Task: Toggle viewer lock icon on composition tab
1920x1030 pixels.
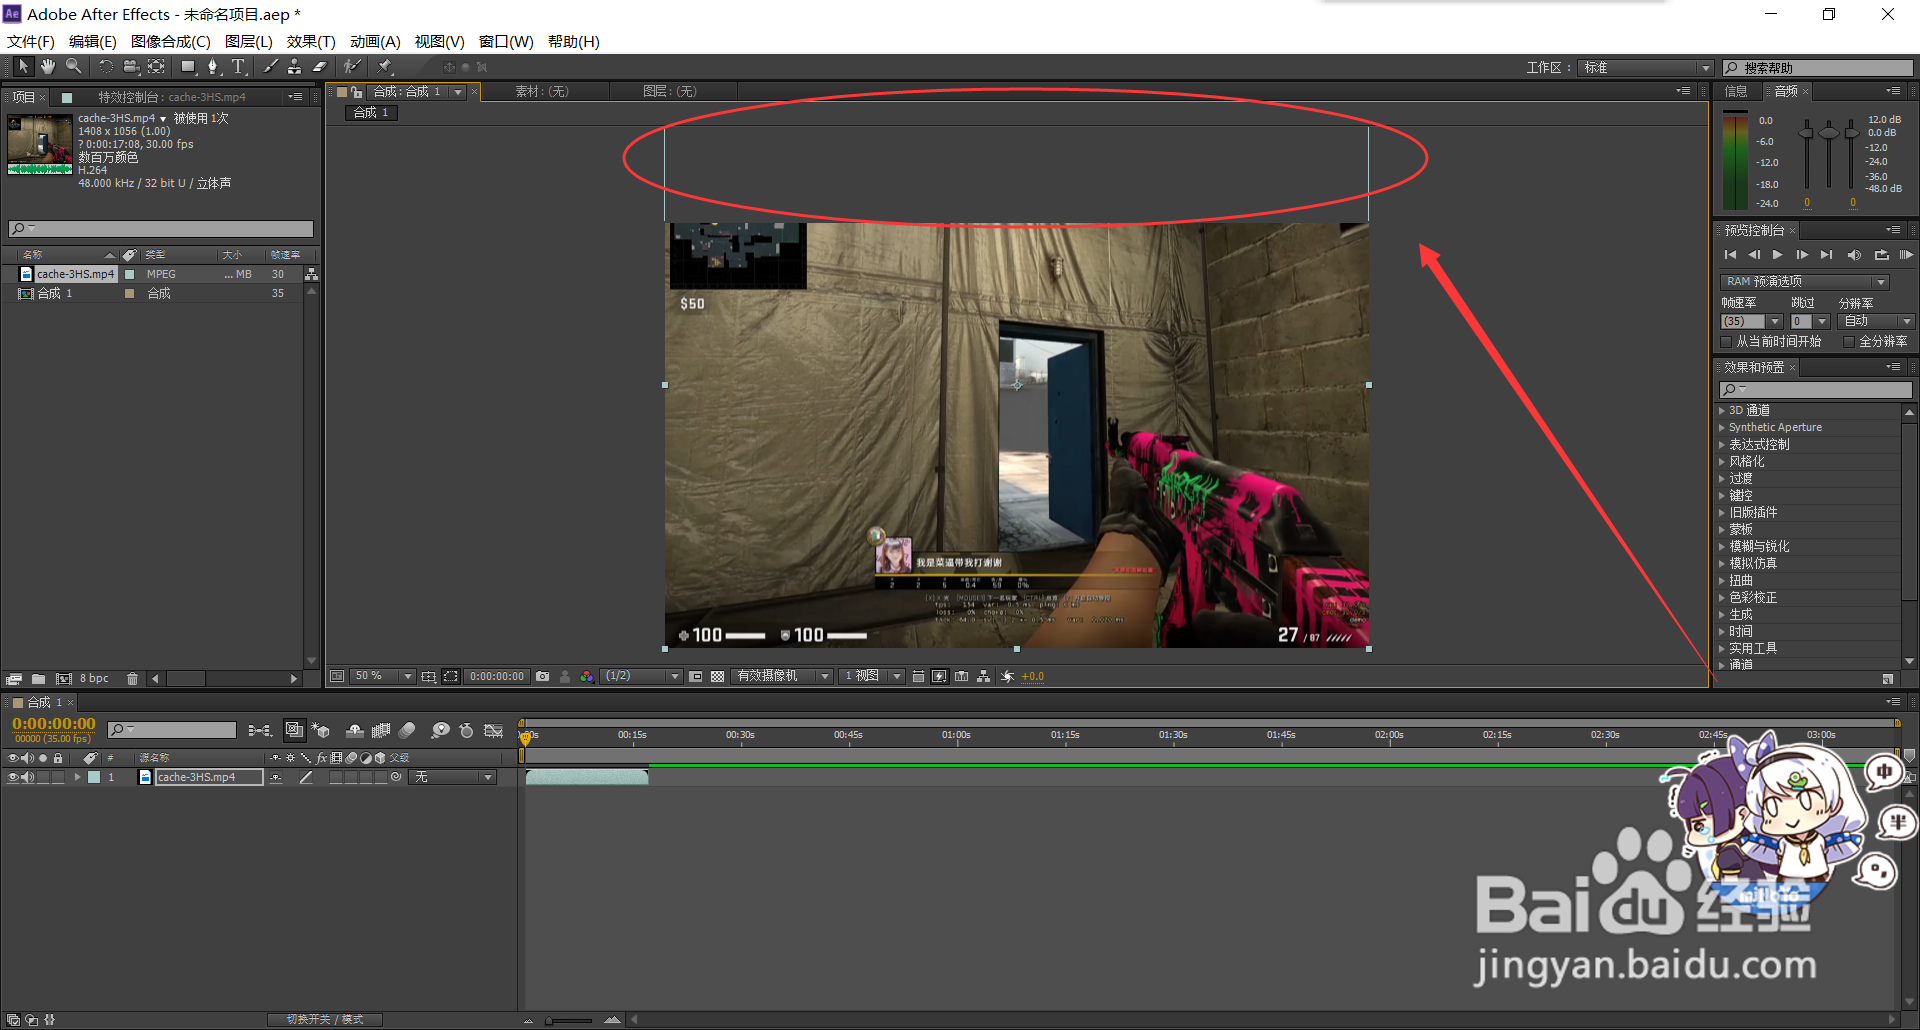Action: click(356, 91)
